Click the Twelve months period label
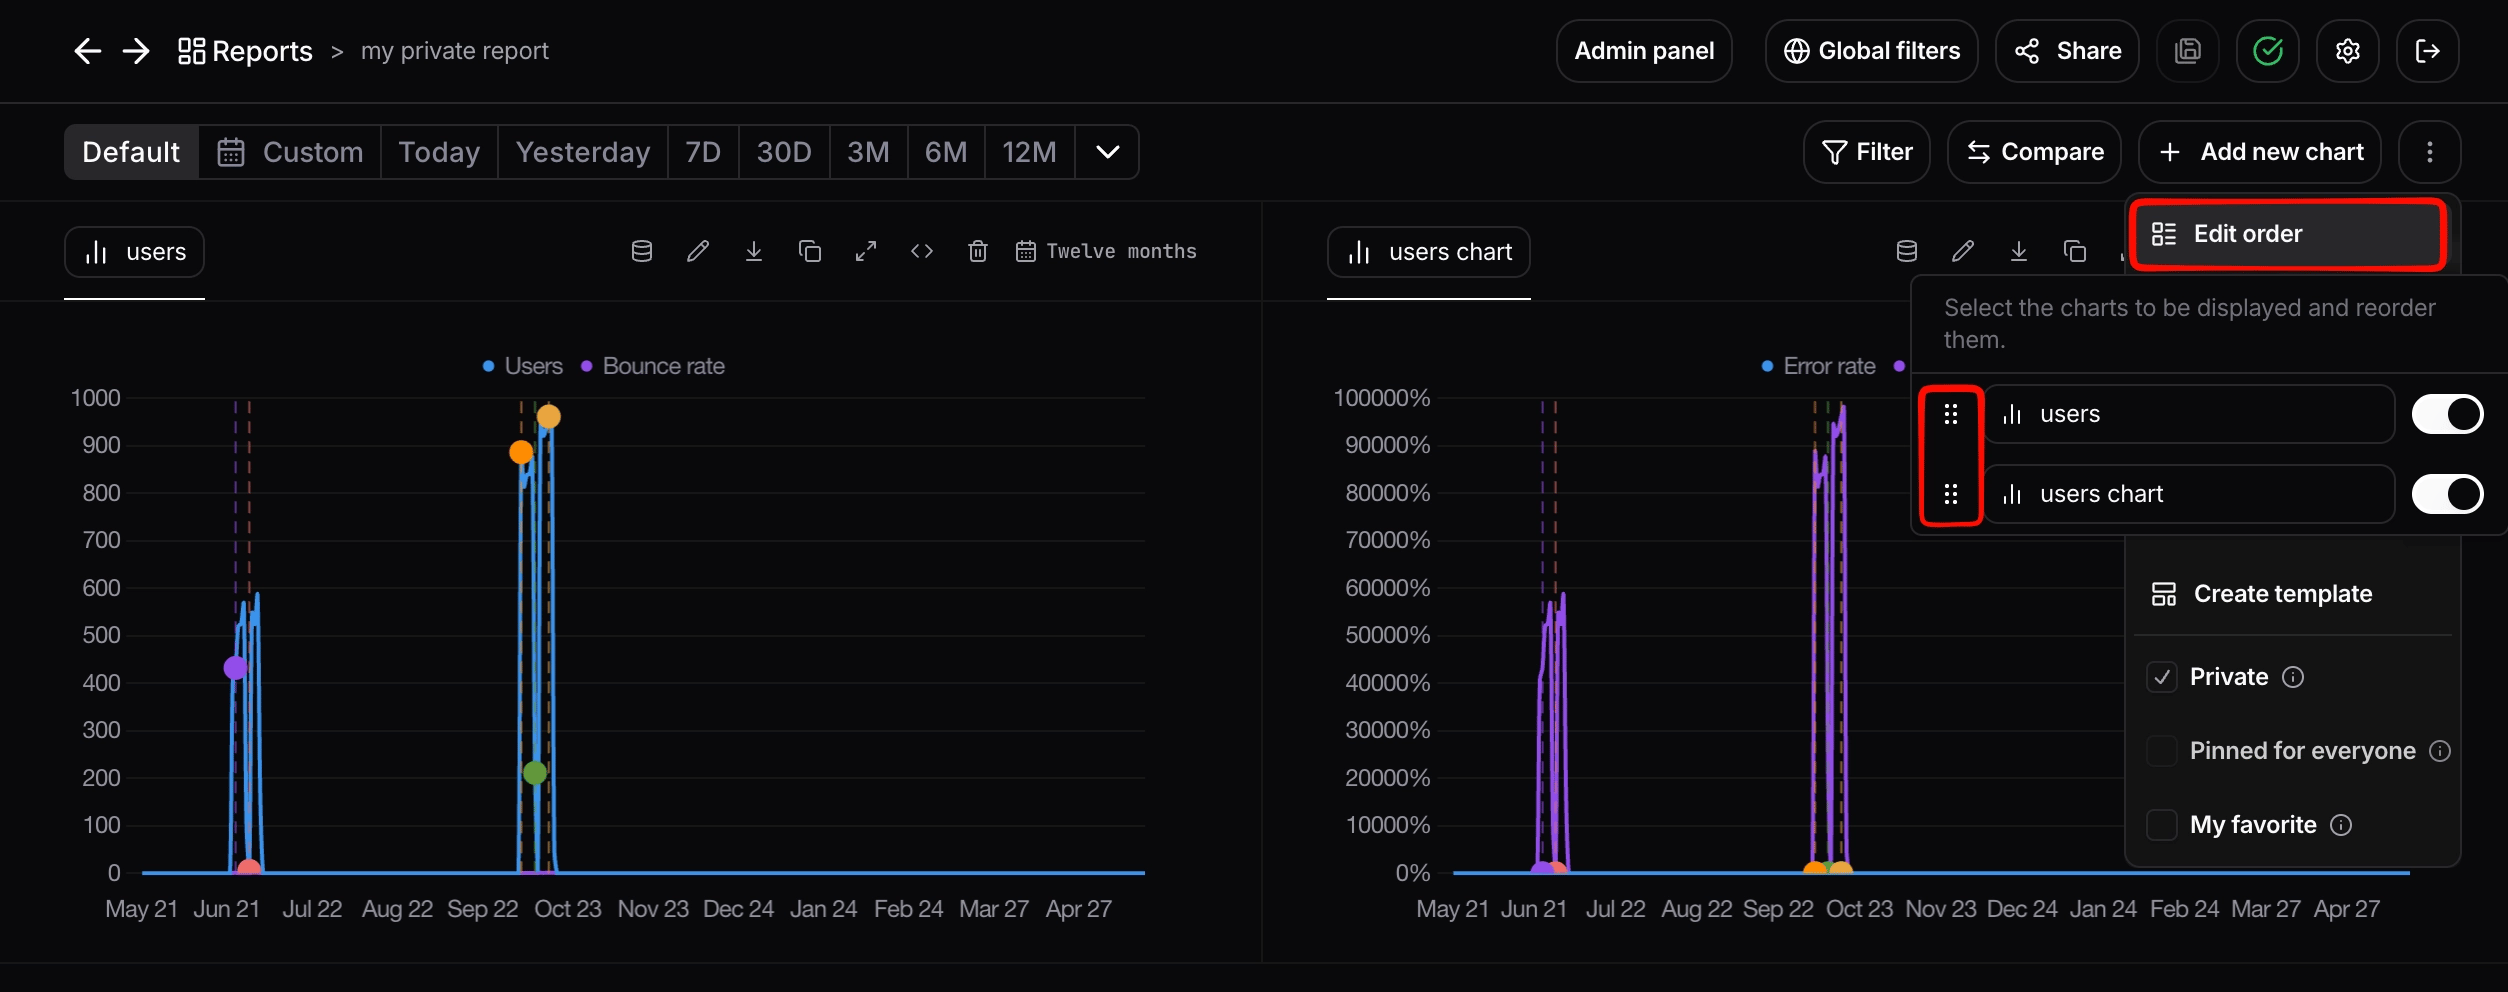 pos(1106,251)
